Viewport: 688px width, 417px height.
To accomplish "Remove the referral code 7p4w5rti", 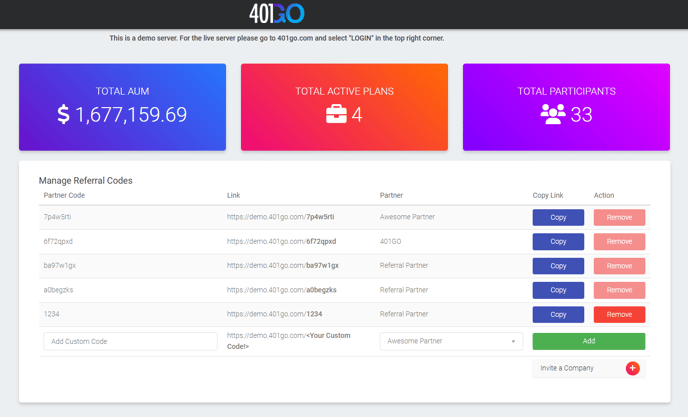I will point(619,217).
